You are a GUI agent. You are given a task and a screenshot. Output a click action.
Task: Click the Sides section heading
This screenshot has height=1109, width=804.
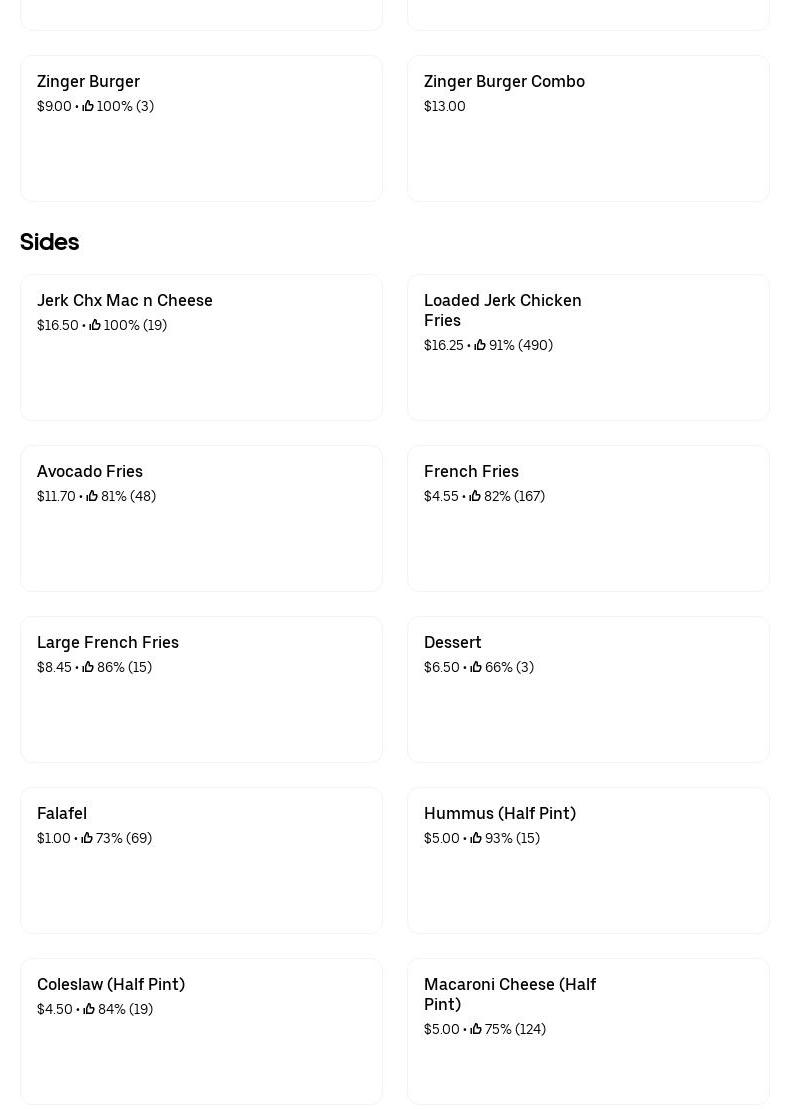49,242
